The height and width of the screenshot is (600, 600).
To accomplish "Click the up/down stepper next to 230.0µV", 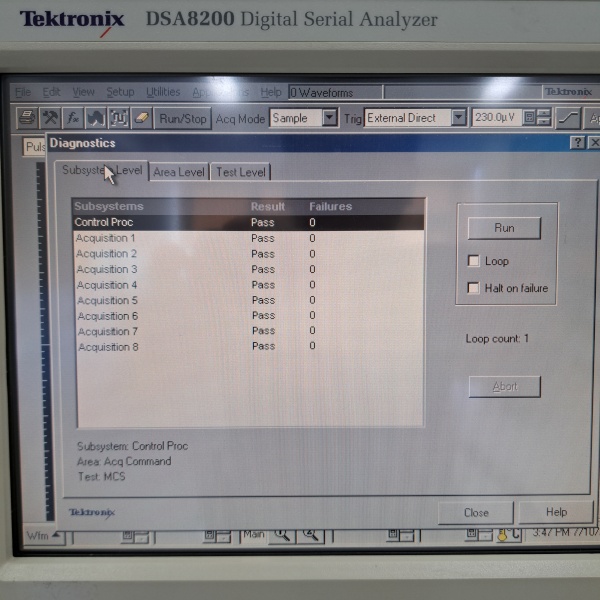I will (x=543, y=117).
